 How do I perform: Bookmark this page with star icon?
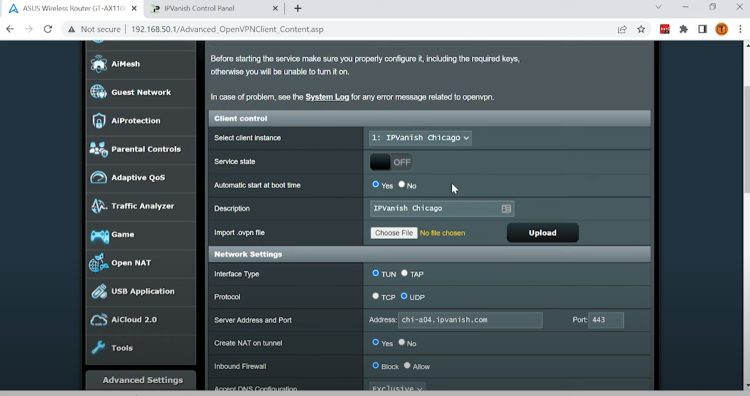[x=641, y=29]
